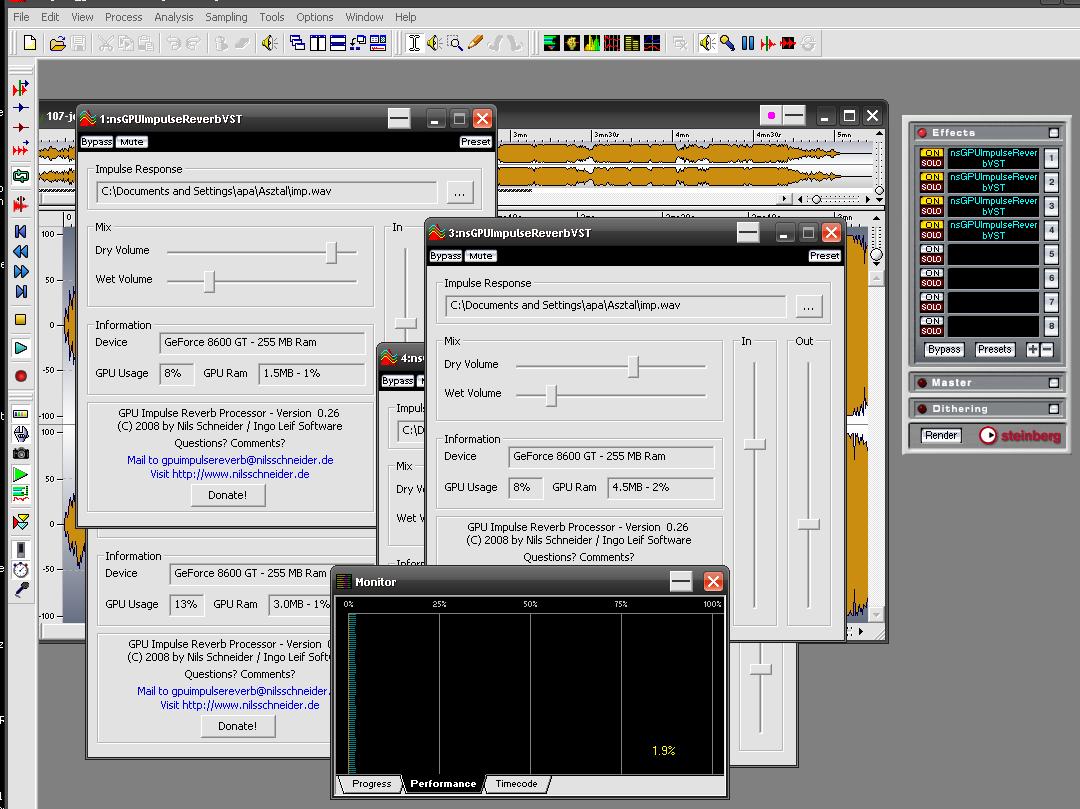Viewport: 1080px width, 809px height.
Task: Click the fast-forward transport button
Action: point(21,271)
